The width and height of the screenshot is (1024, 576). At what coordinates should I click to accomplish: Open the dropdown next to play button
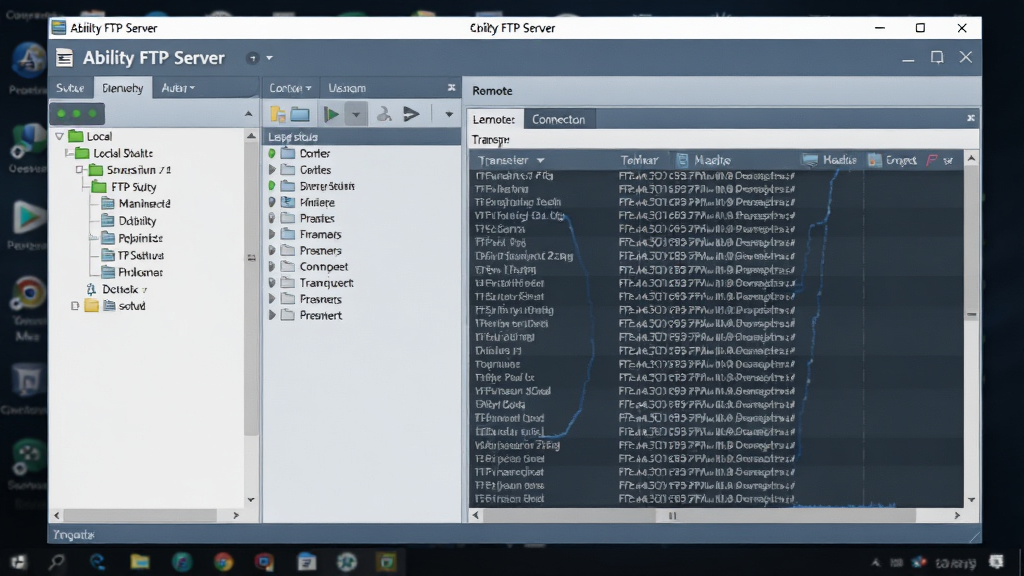pyautogui.click(x=356, y=114)
